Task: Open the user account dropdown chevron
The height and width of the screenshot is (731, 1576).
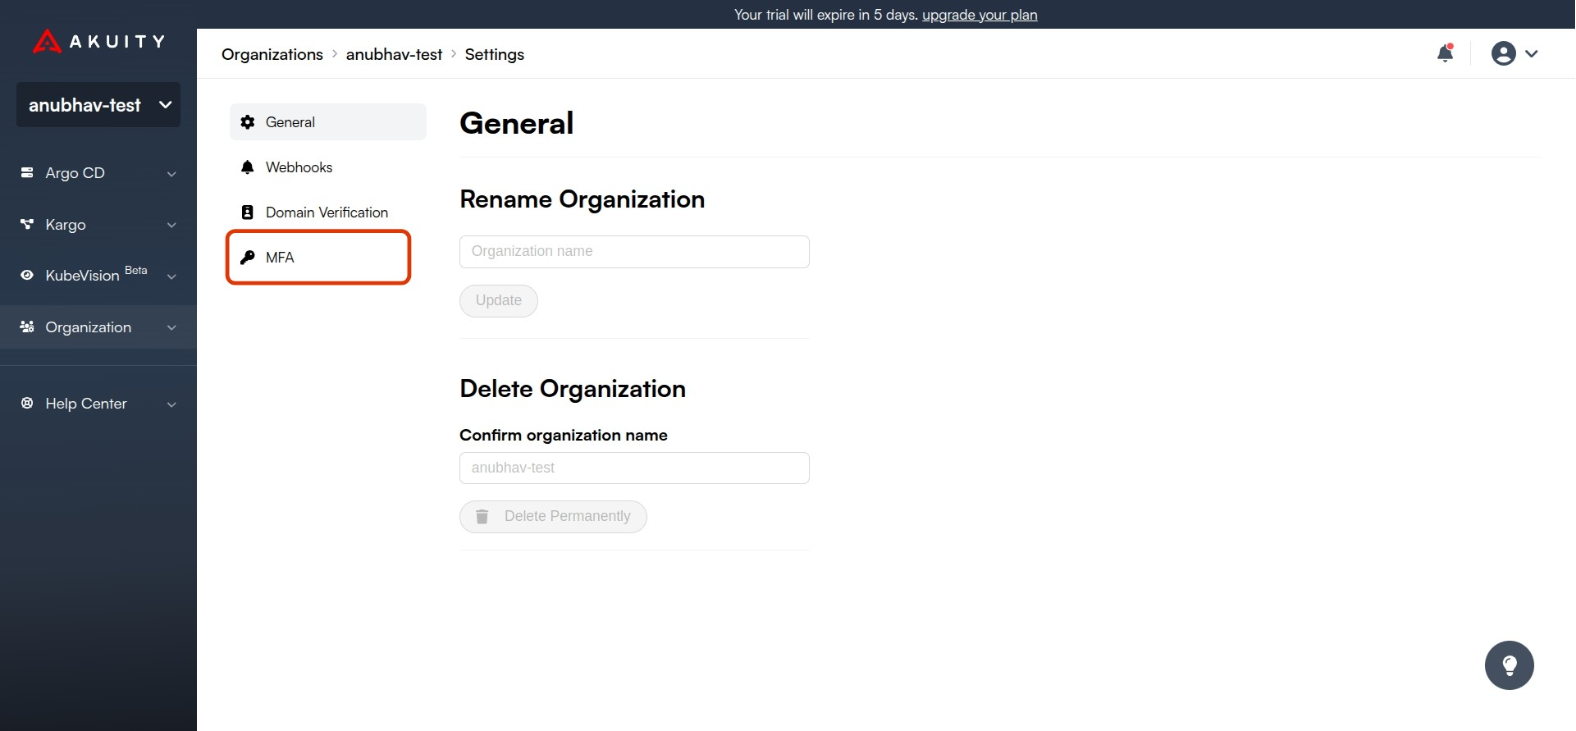Action: point(1531,54)
